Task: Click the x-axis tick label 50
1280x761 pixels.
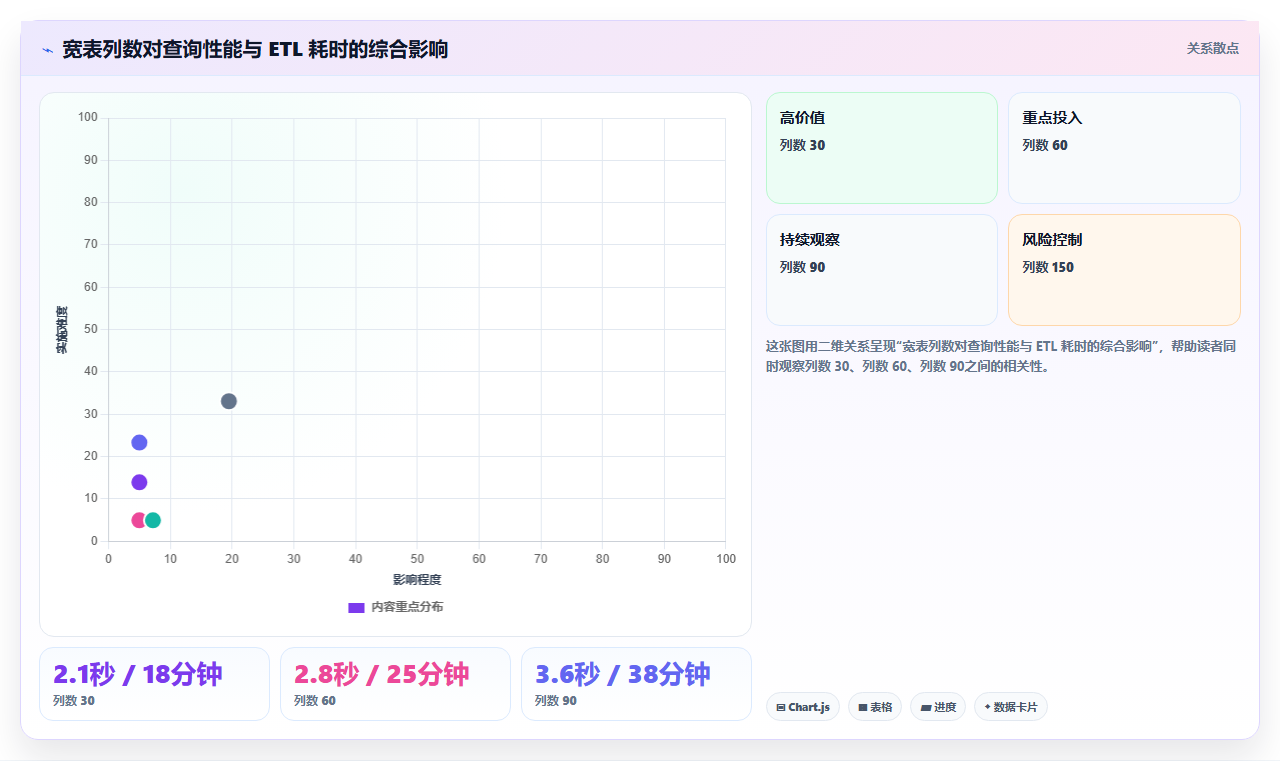Action: pos(417,558)
